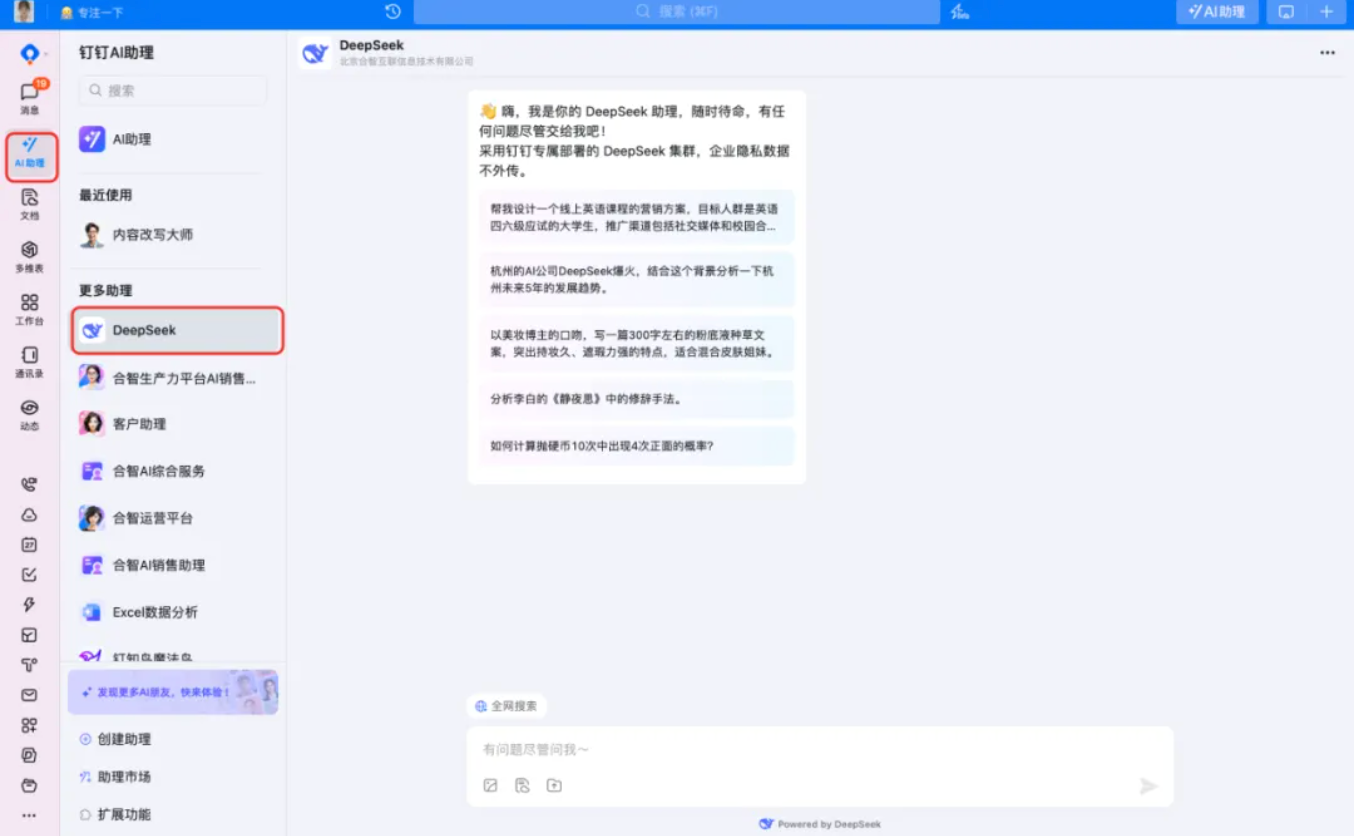The height and width of the screenshot is (836, 1358).
Task: Click the document attach icon in input box
Action: tap(522, 786)
